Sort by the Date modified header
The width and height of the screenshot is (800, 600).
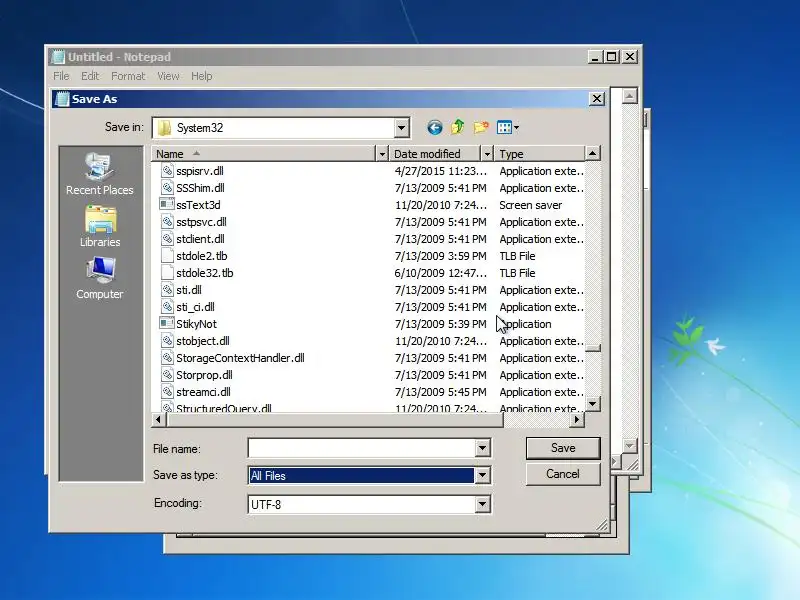pos(434,154)
